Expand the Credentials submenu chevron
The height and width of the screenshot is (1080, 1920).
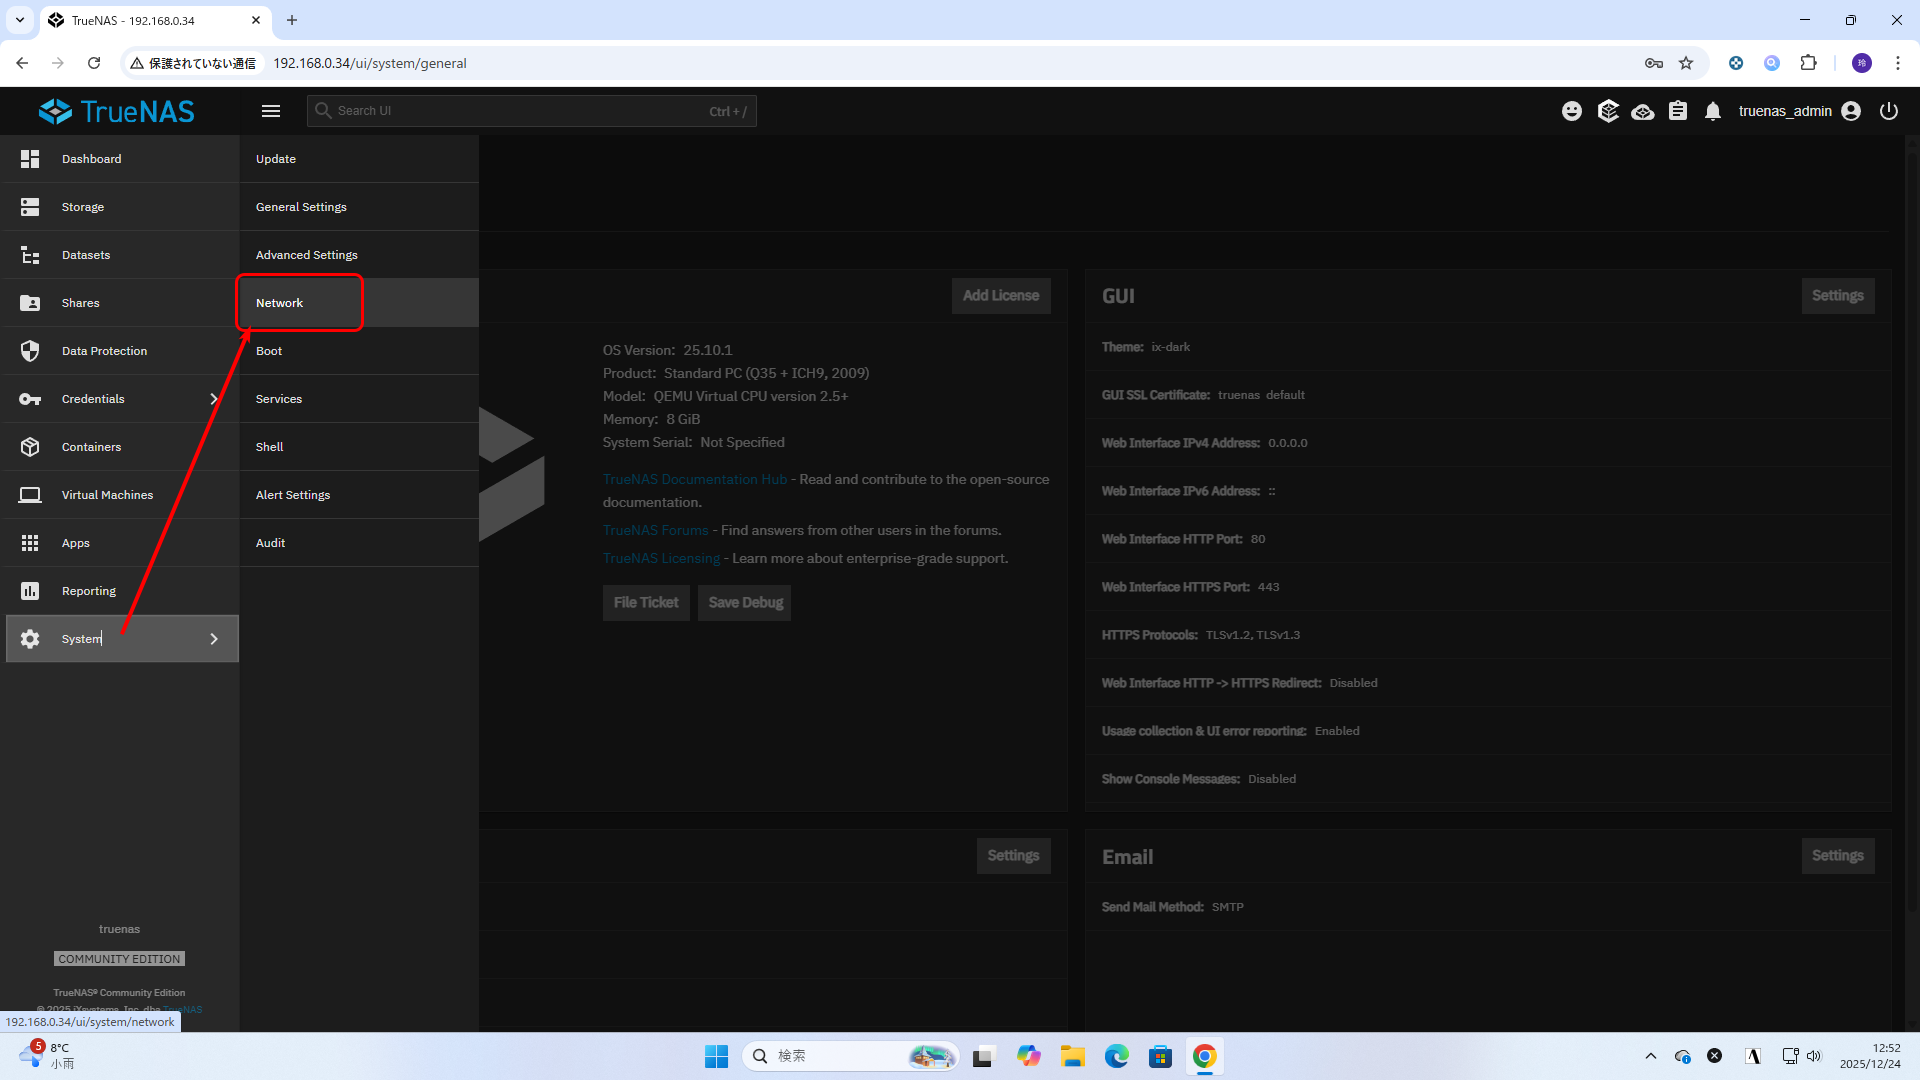(x=213, y=399)
